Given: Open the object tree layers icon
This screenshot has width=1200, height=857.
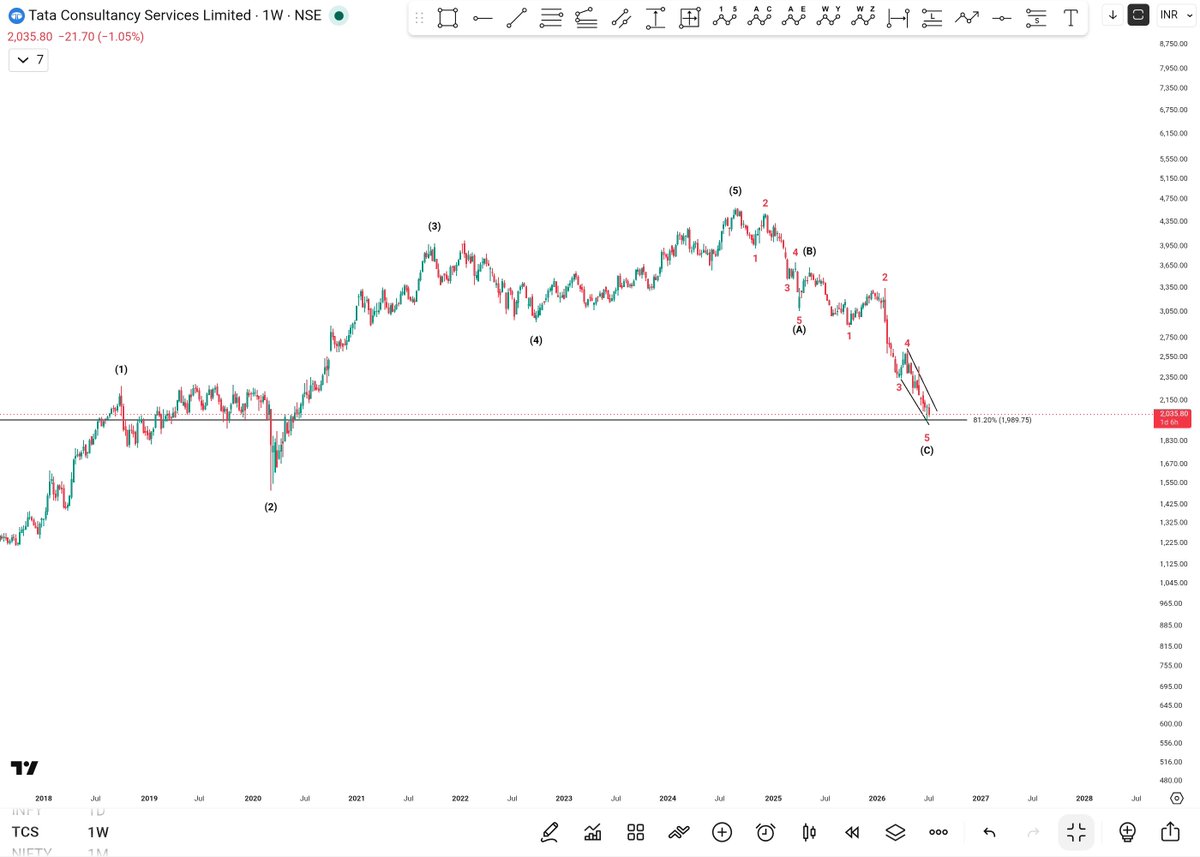Looking at the screenshot, I should tap(895, 832).
